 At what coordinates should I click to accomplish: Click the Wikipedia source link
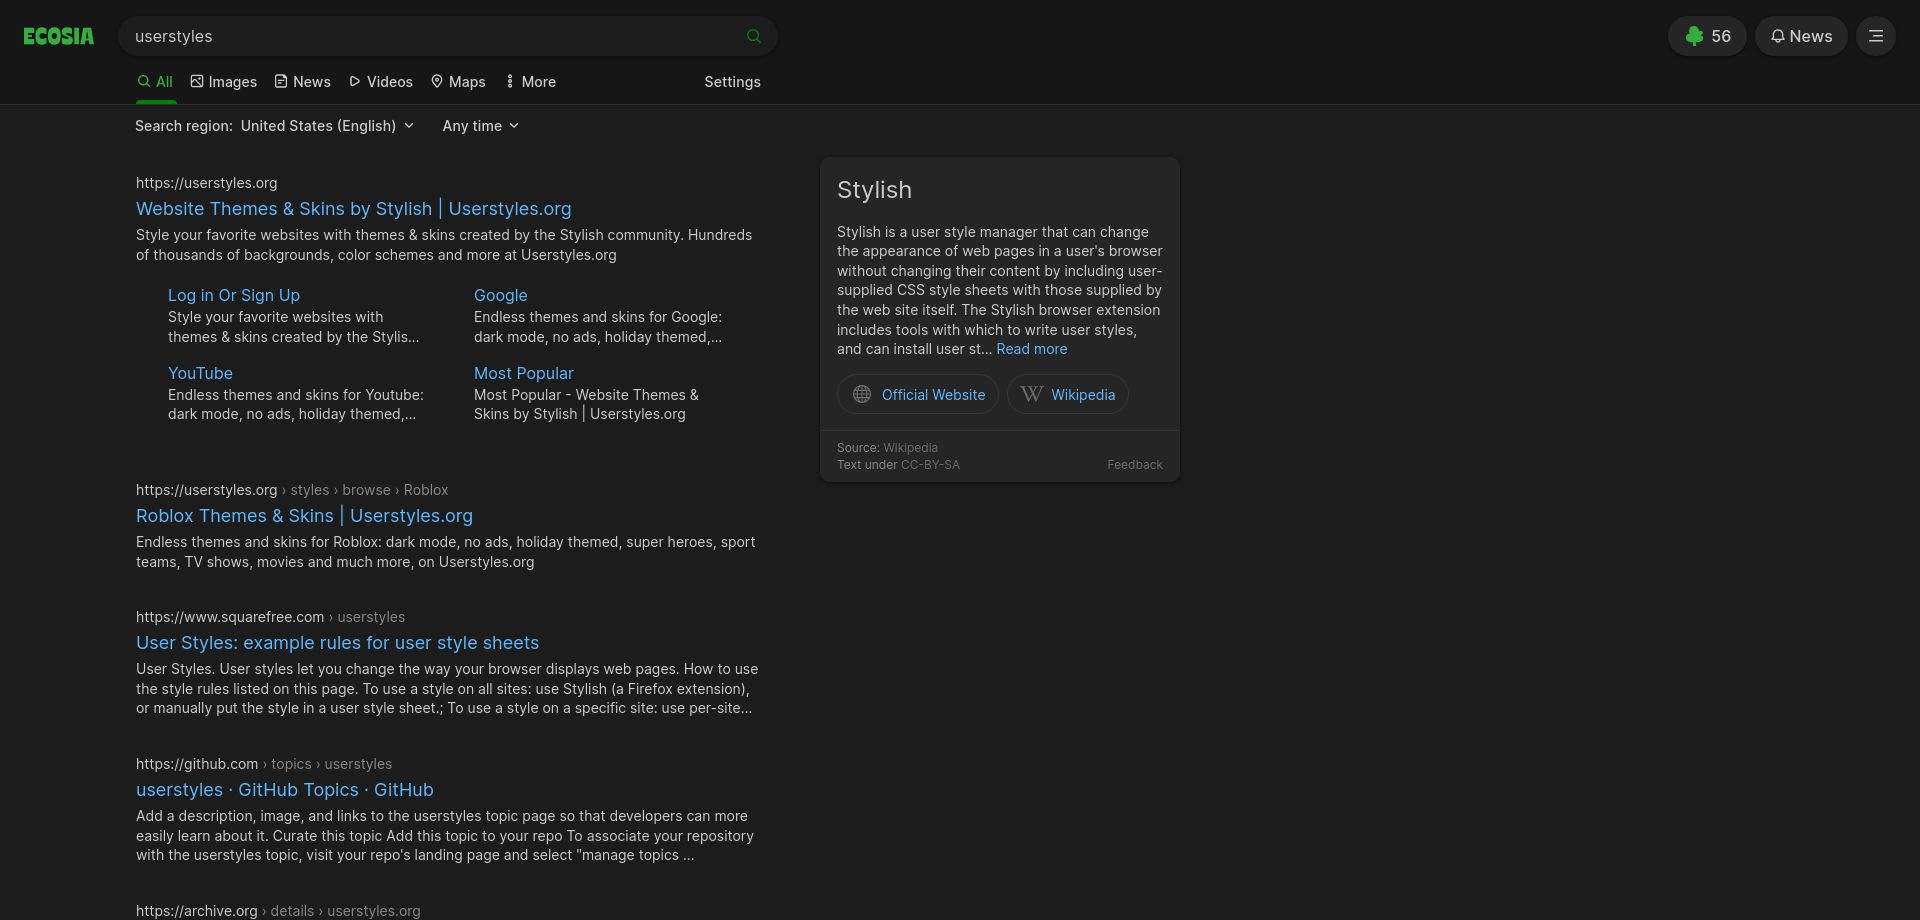(x=910, y=448)
